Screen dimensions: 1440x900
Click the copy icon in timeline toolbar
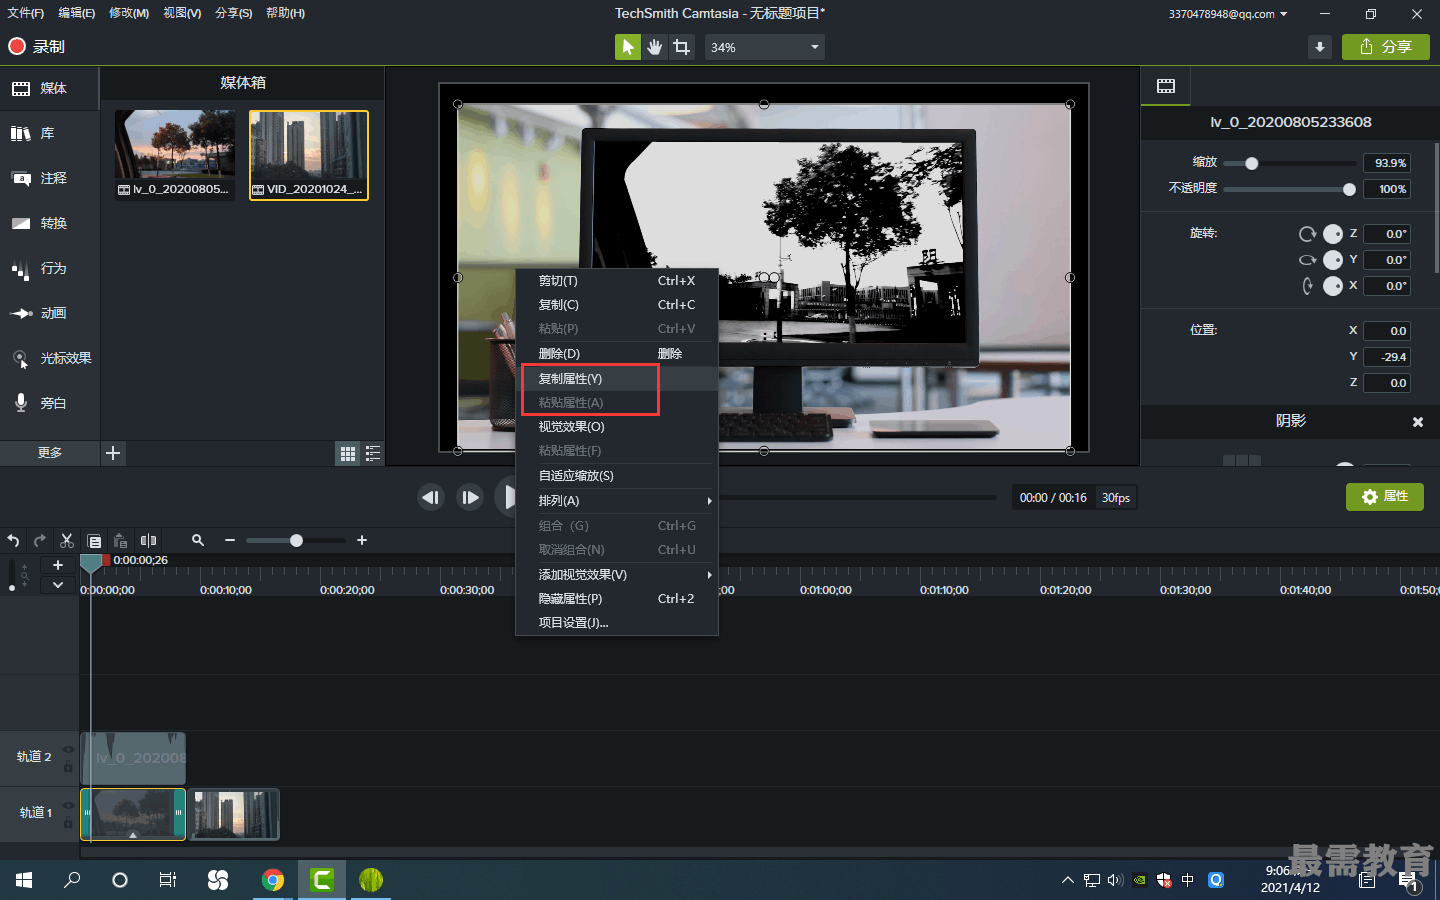click(x=94, y=540)
